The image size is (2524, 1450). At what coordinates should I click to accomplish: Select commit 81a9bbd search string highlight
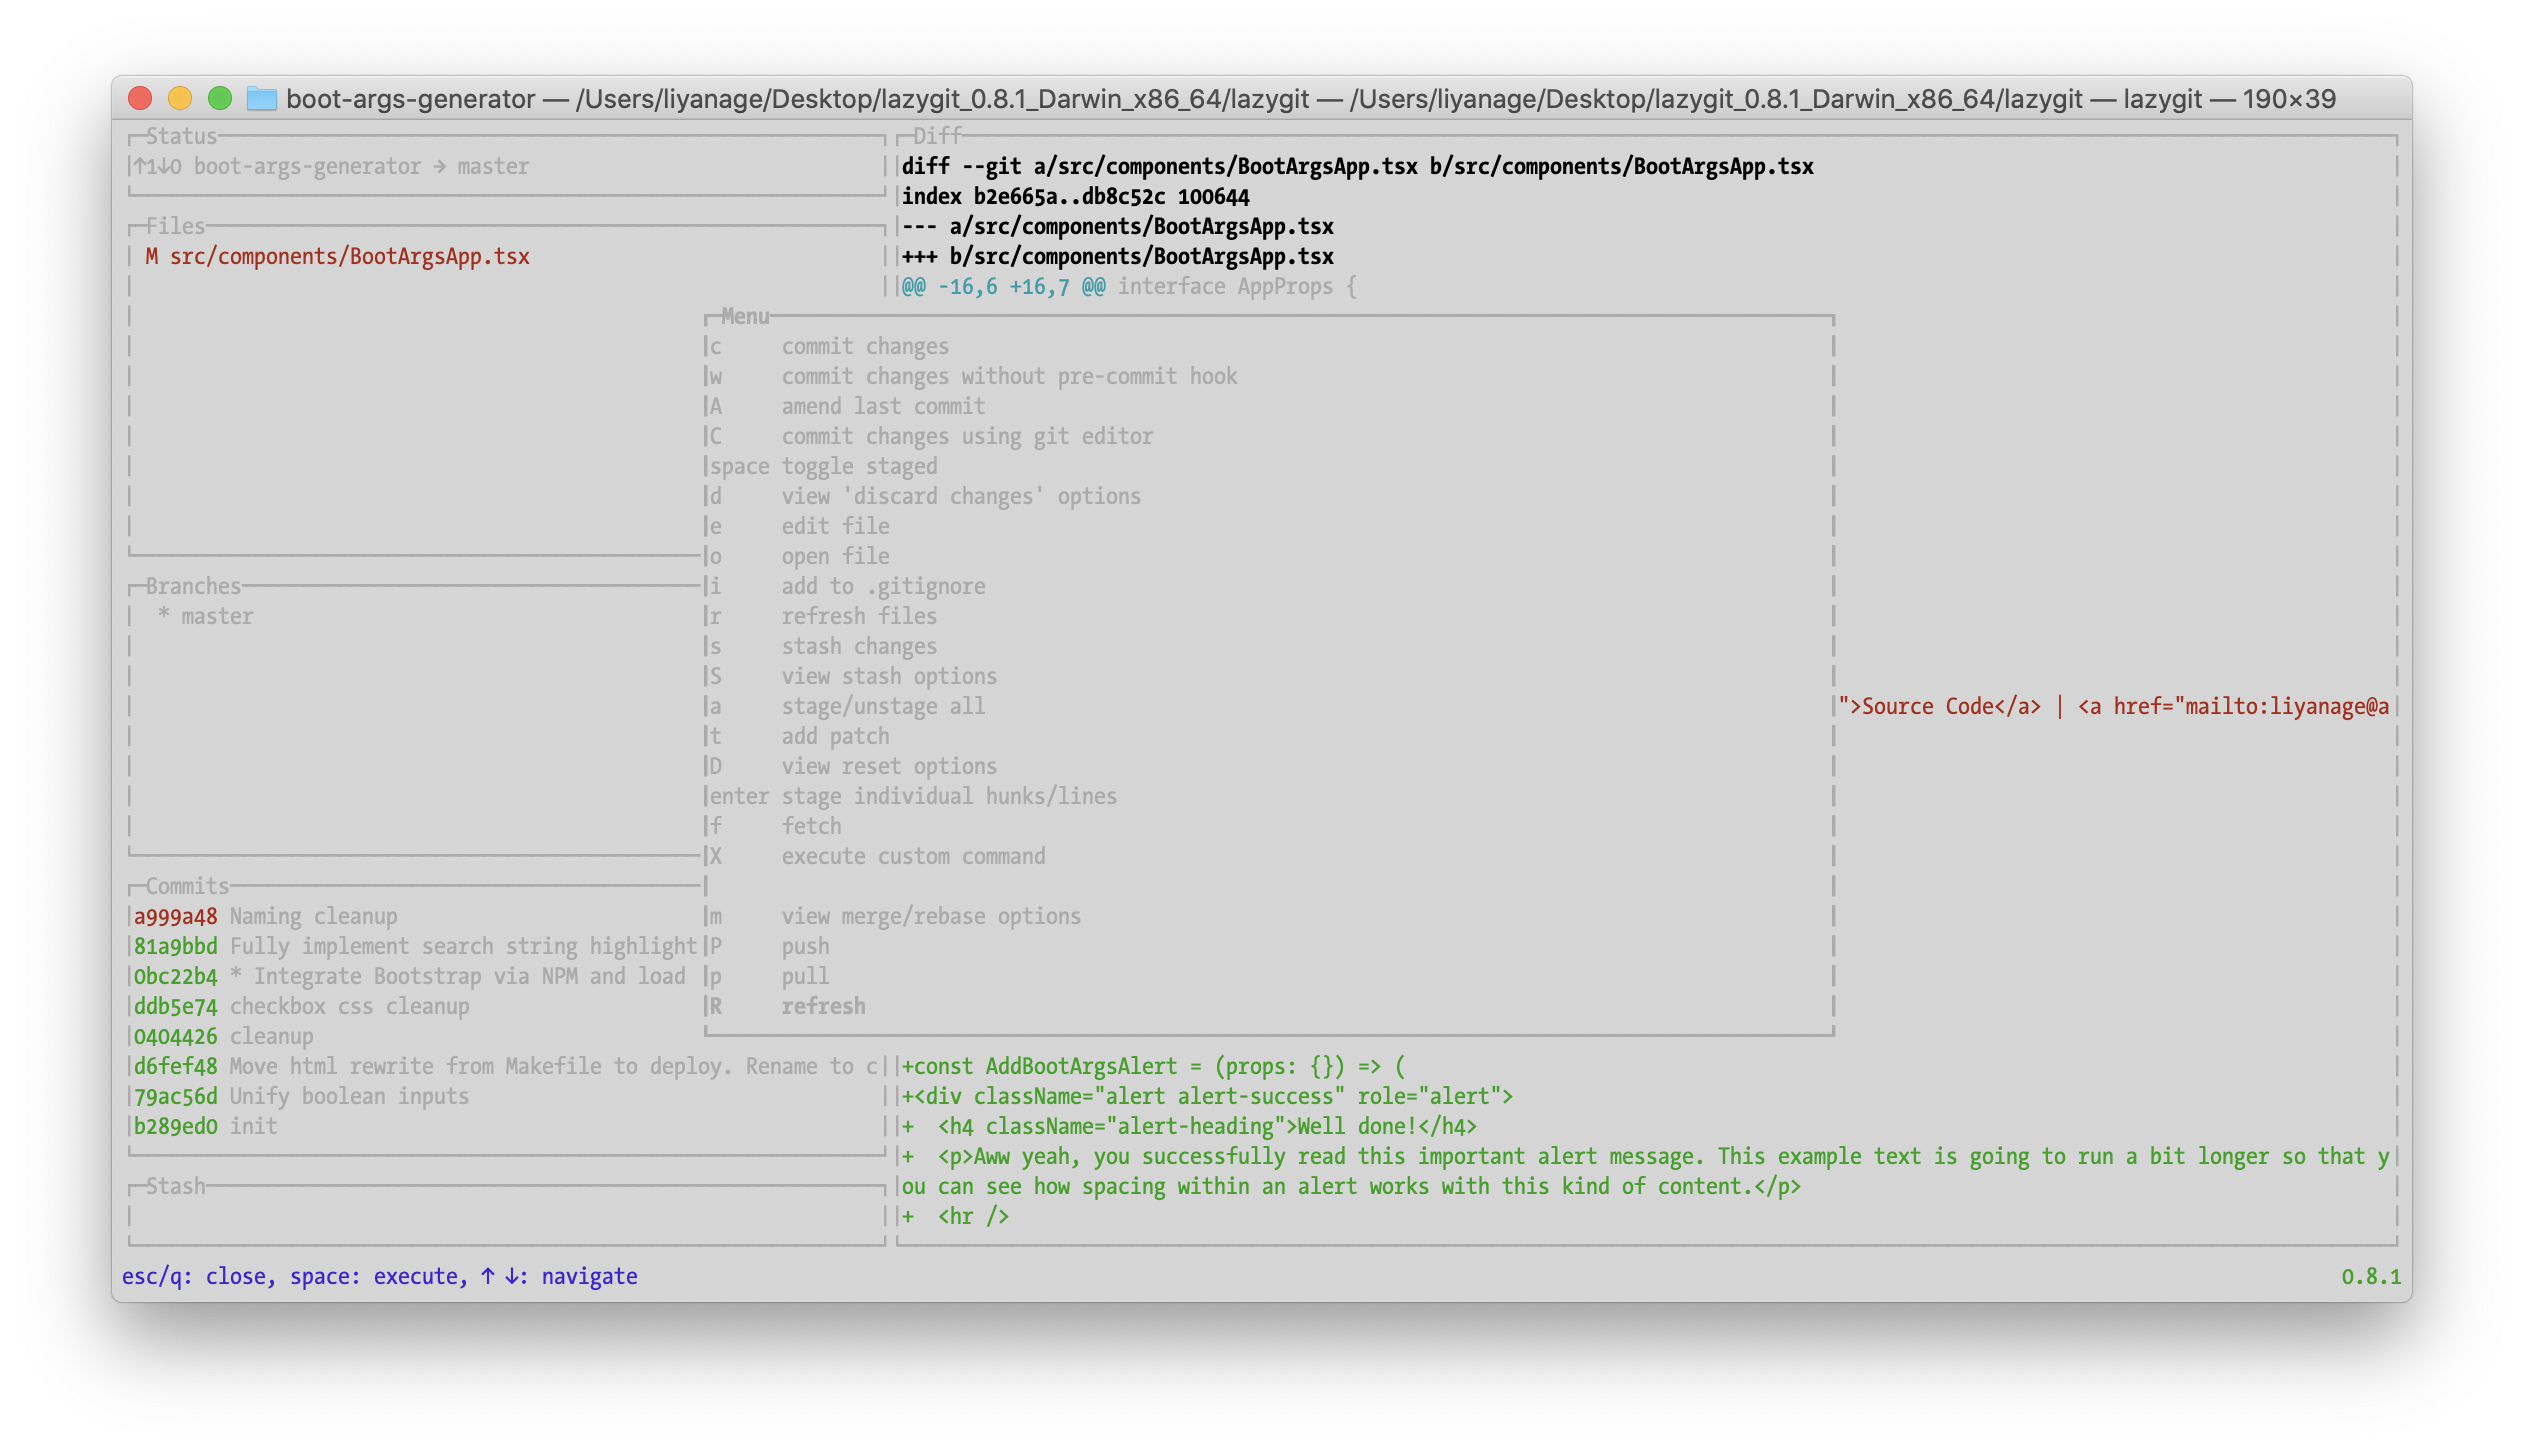pyautogui.click(x=416, y=946)
